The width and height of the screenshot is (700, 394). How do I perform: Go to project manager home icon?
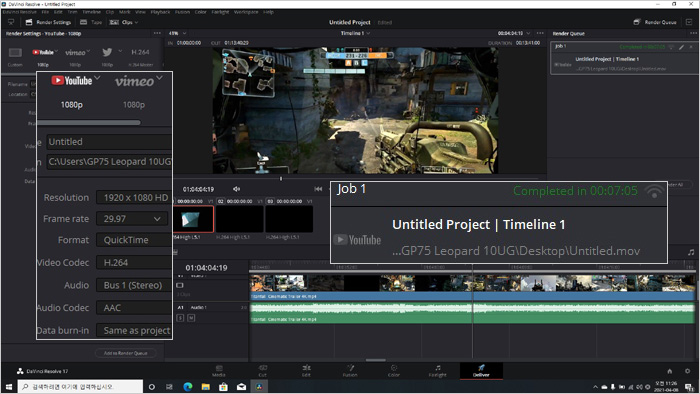pos(669,371)
